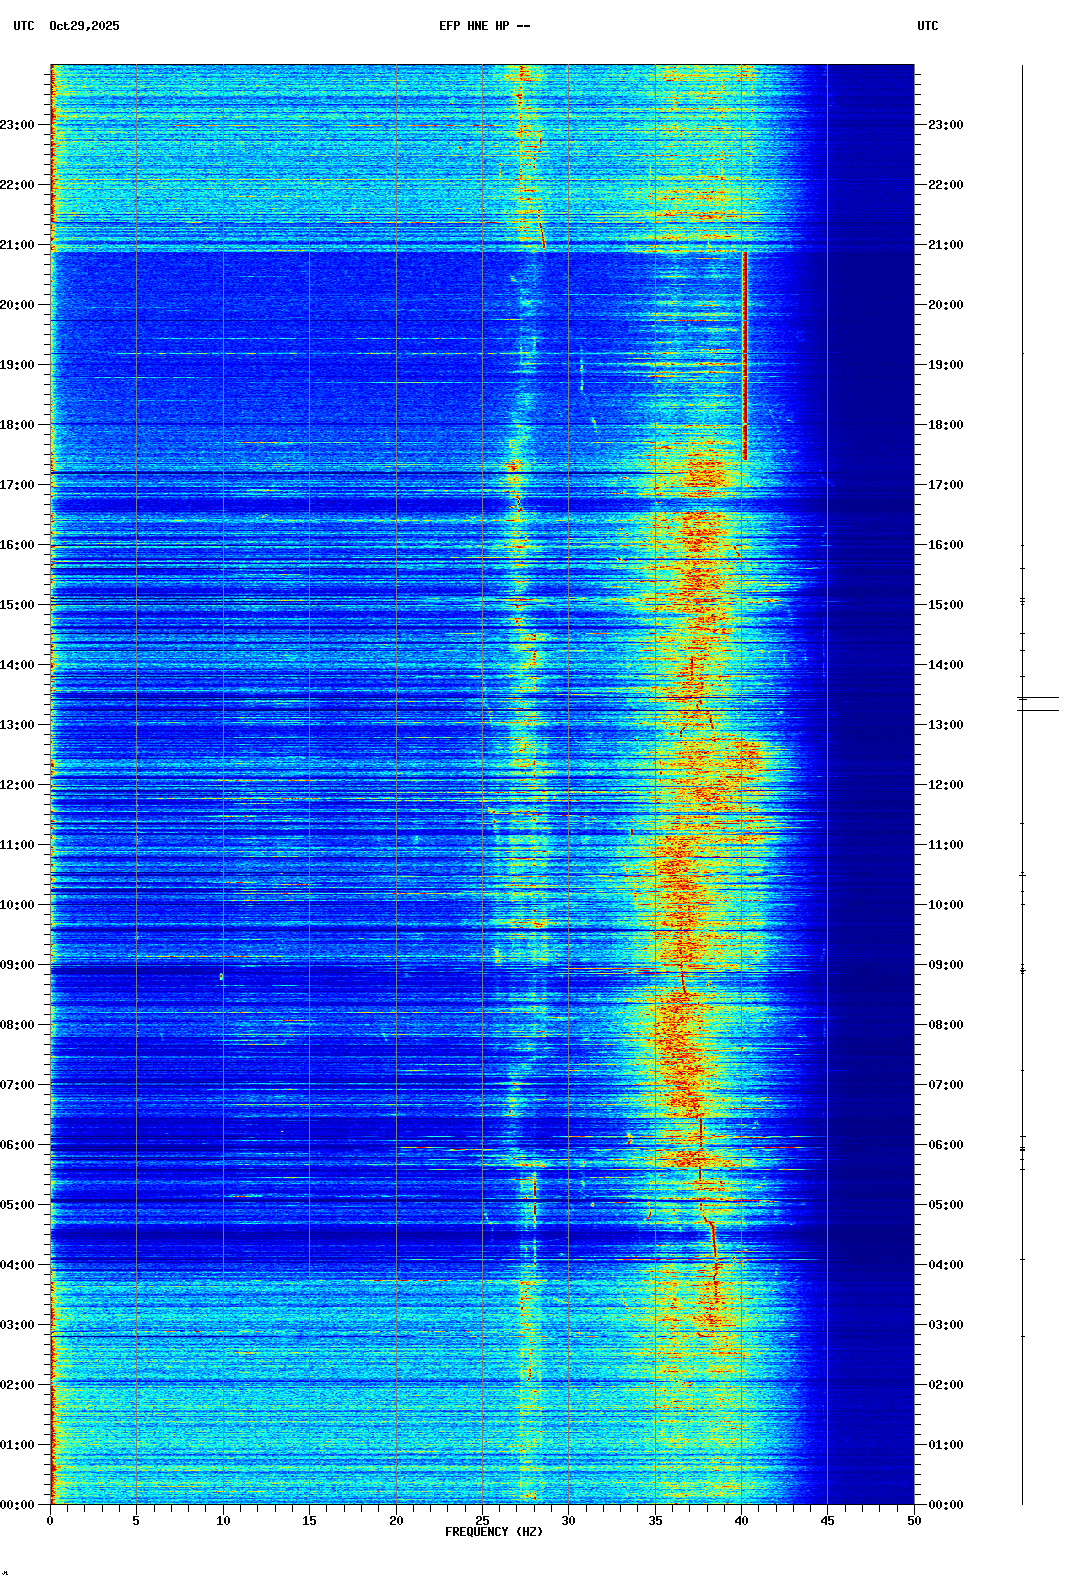Click the 09:00 label on left axis
This screenshot has height=1584, width=1066.
tap(18, 965)
